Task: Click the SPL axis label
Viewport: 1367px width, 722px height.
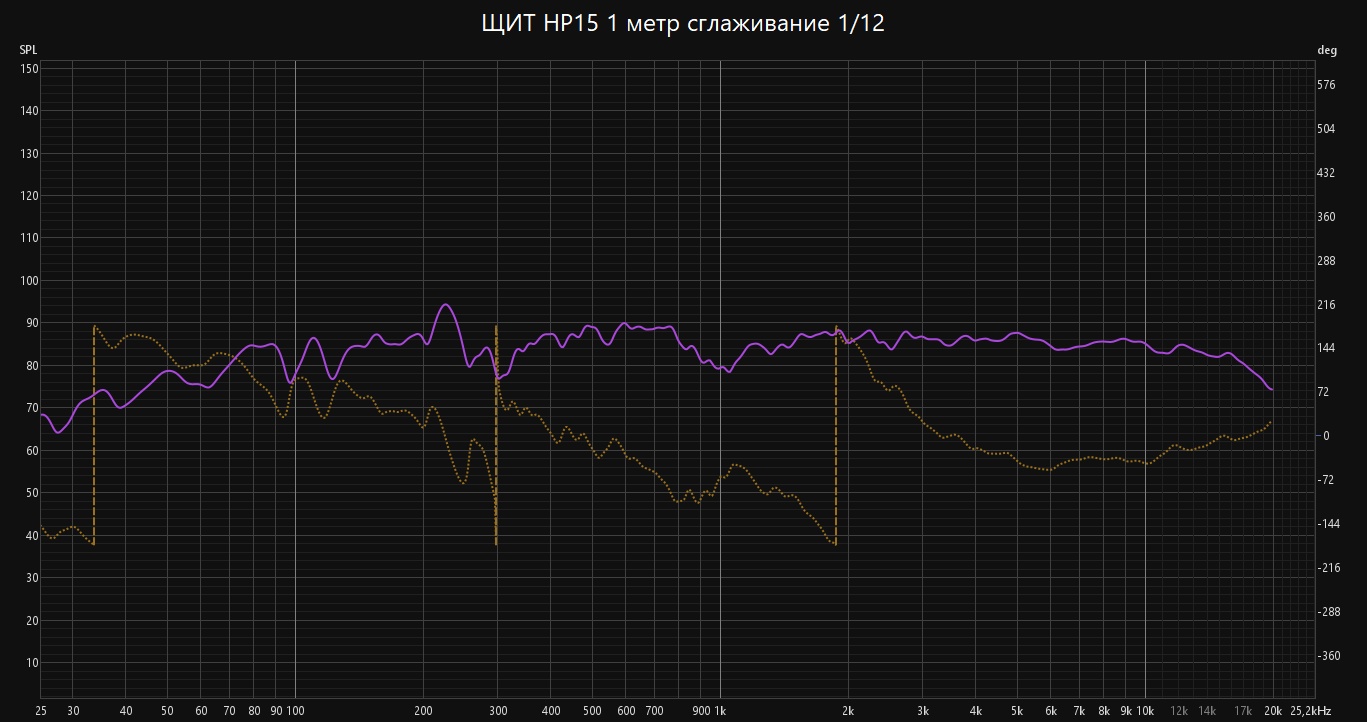Action: [x=28, y=50]
